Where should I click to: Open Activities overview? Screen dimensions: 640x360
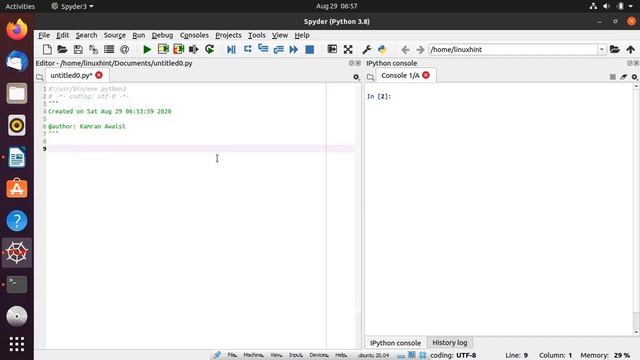20,6
